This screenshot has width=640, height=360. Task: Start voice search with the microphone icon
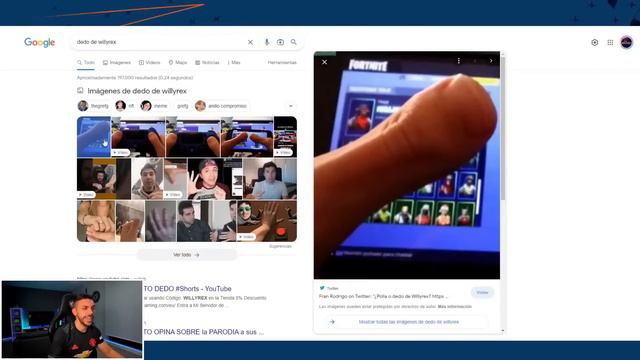(x=267, y=42)
